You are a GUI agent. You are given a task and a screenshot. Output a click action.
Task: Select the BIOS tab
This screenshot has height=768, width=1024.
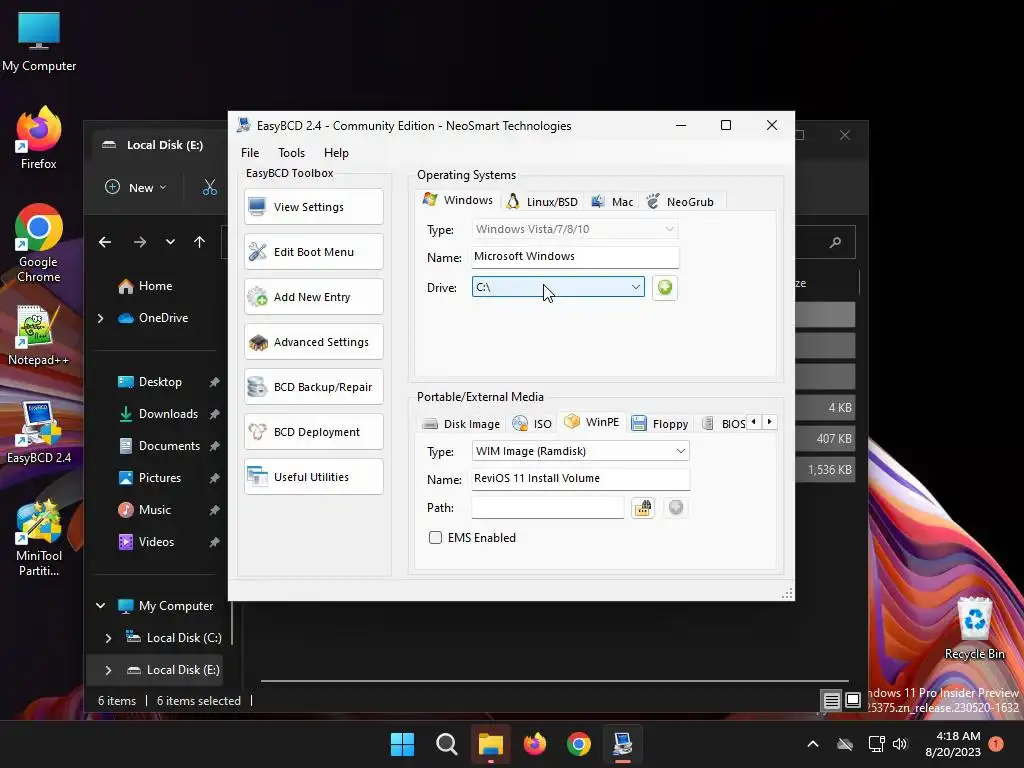[x=723, y=424]
